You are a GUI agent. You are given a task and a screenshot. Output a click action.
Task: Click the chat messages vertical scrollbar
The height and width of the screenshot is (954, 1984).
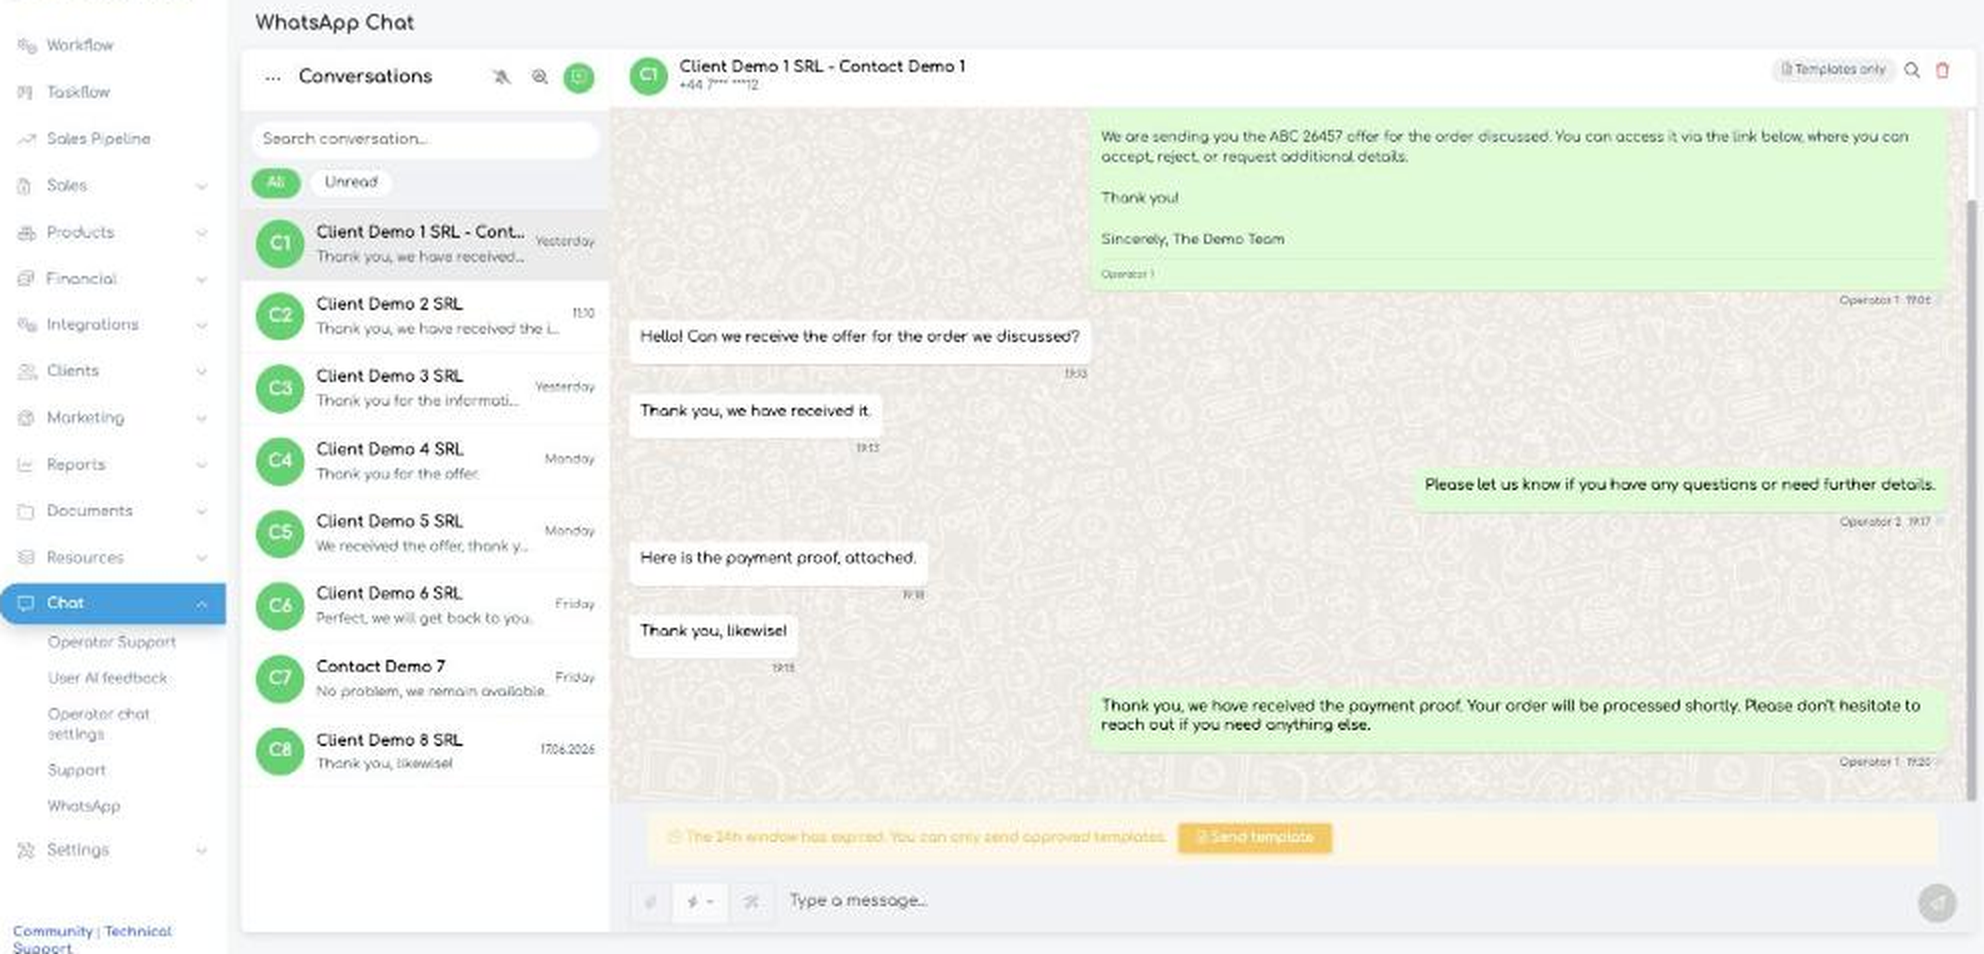click(x=1971, y=498)
